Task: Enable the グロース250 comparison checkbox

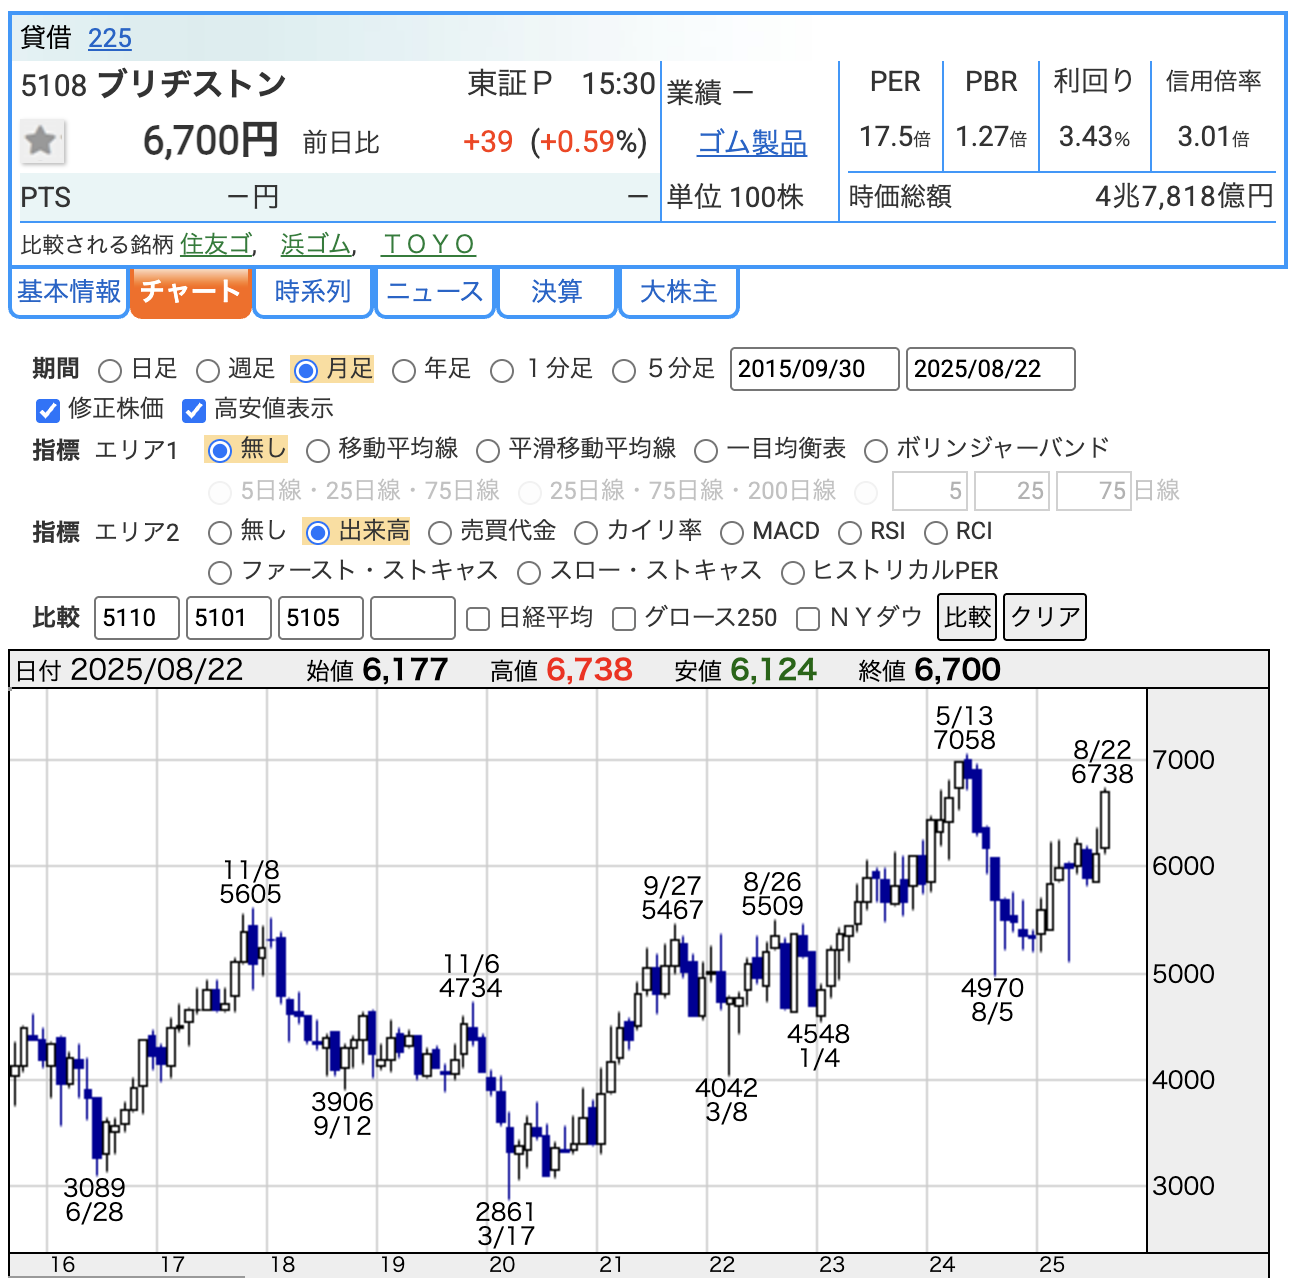Action: 624,620
